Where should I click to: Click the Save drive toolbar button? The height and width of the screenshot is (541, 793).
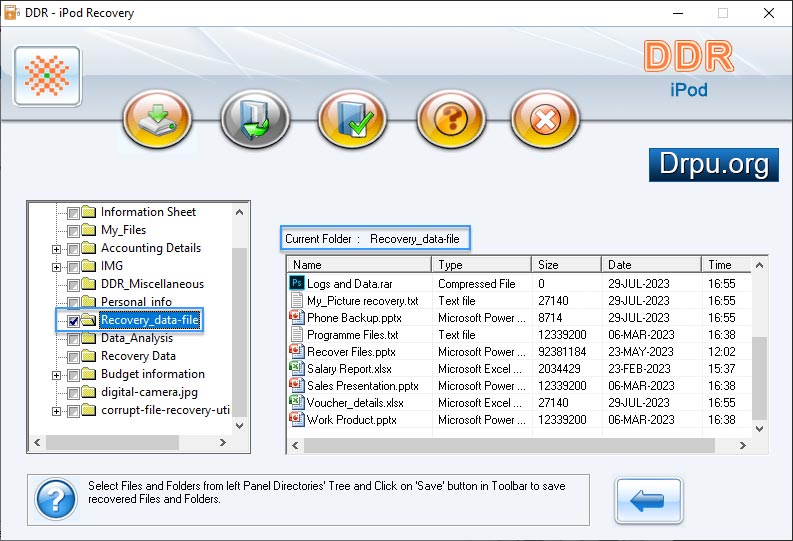point(158,119)
